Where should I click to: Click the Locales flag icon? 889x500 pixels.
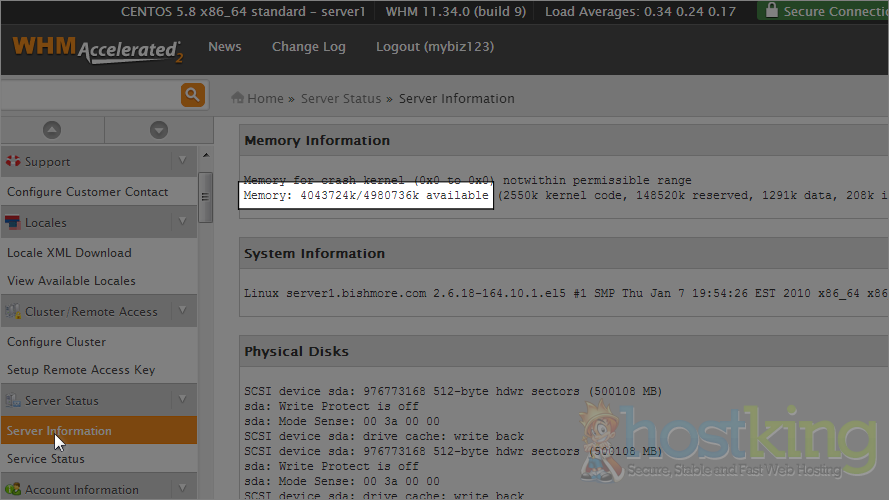pyautogui.click(x=13, y=222)
